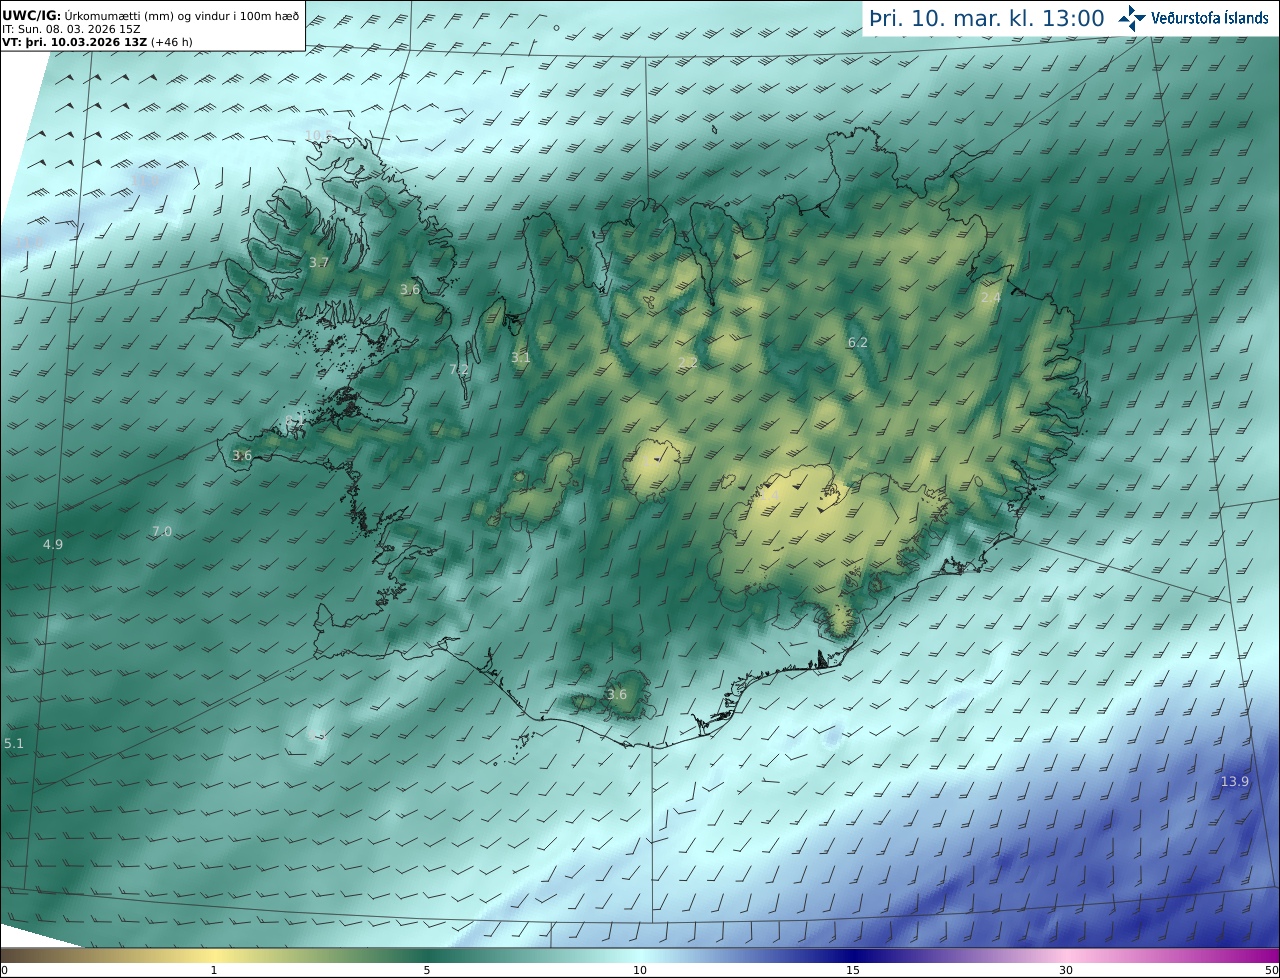The image size is (1280, 978).
Task: Click the 'VT: þri. 10.03.2026 13Z' line
Action: (x=98, y=42)
